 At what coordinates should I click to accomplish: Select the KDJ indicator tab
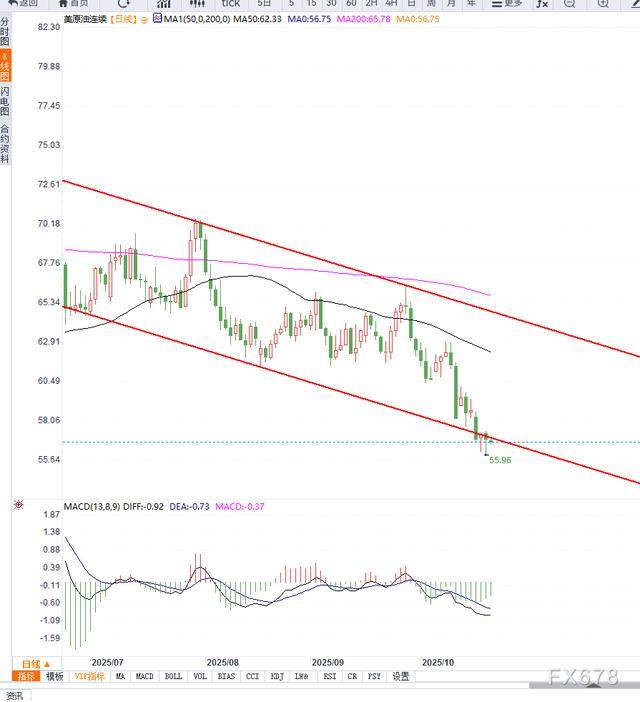pos(277,677)
